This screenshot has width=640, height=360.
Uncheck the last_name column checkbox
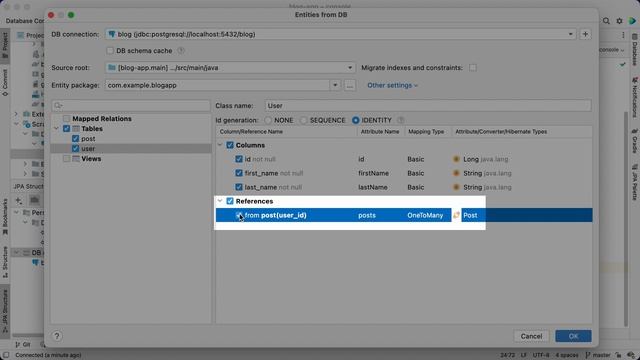pyautogui.click(x=239, y=187)
